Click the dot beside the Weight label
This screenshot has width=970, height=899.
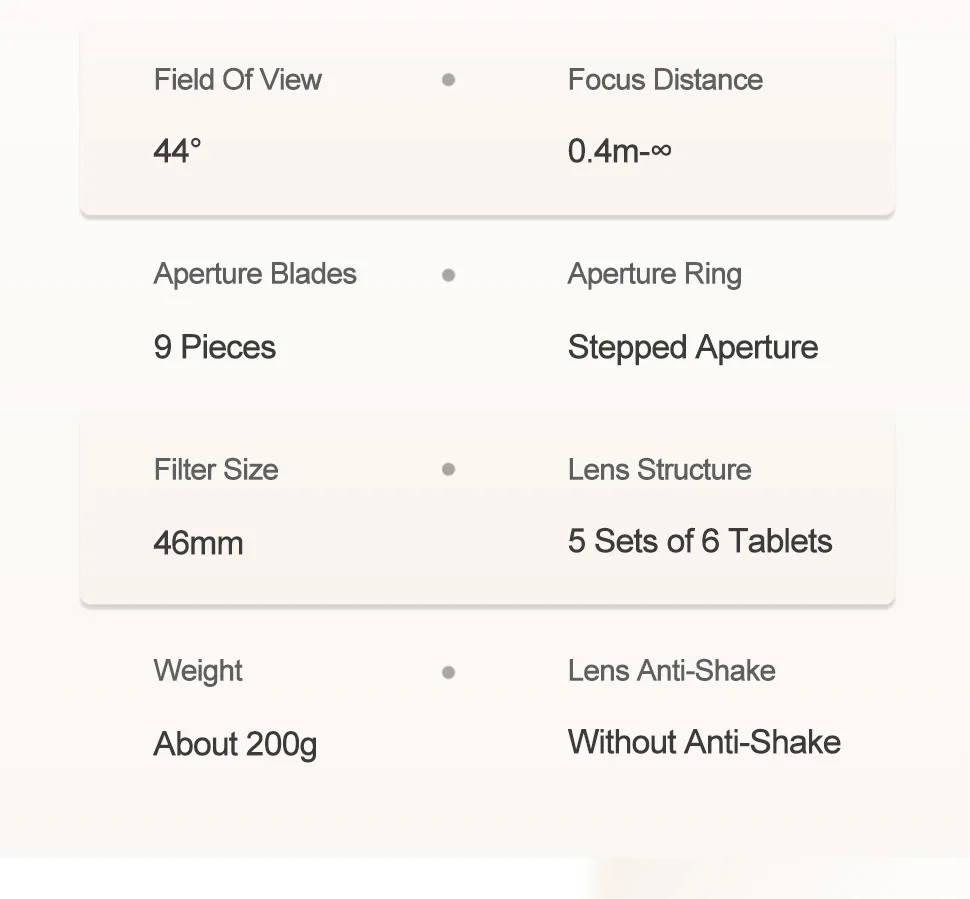pos(449,673)
